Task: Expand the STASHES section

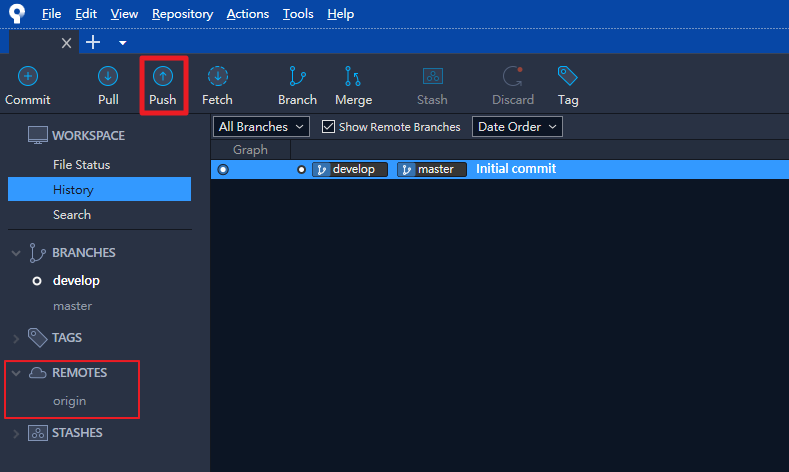Action: 16,433
